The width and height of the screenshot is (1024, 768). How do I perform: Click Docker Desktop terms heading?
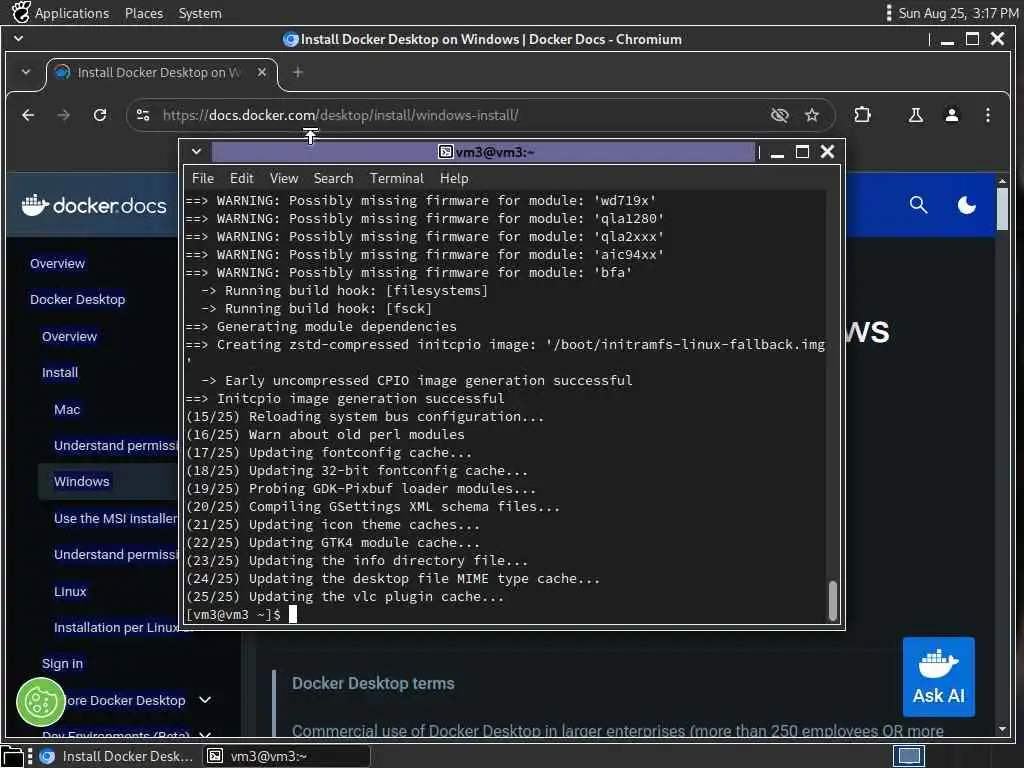pyautogui.click(x=373, y=683)
